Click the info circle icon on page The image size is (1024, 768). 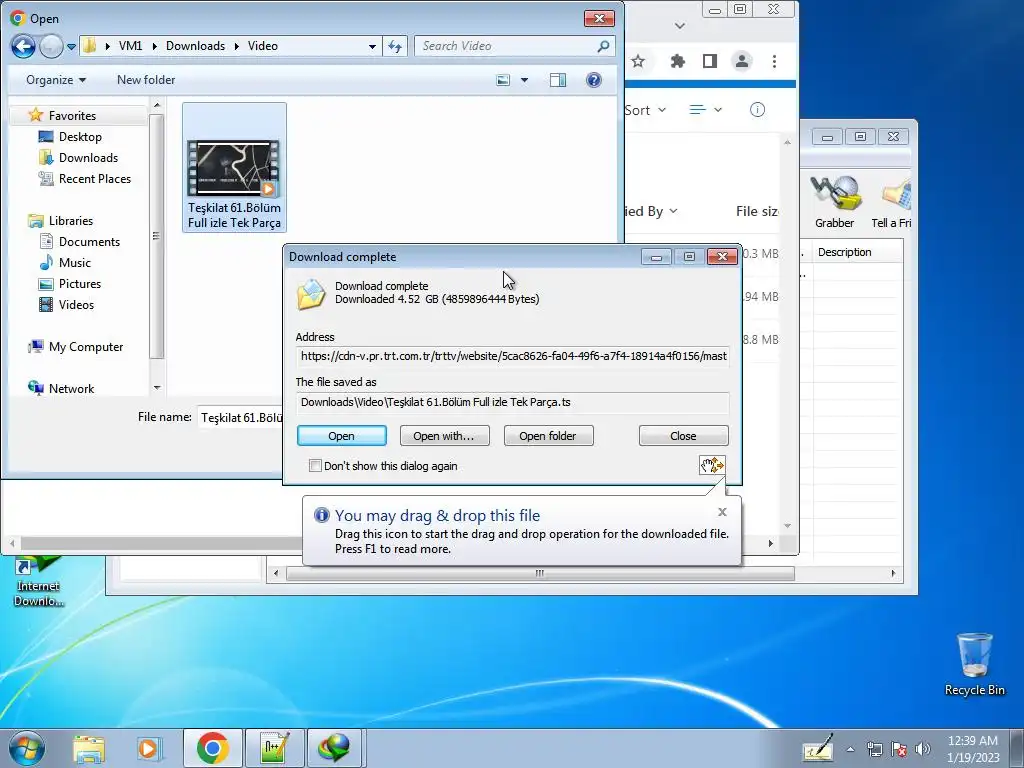(x=757, y=110)
